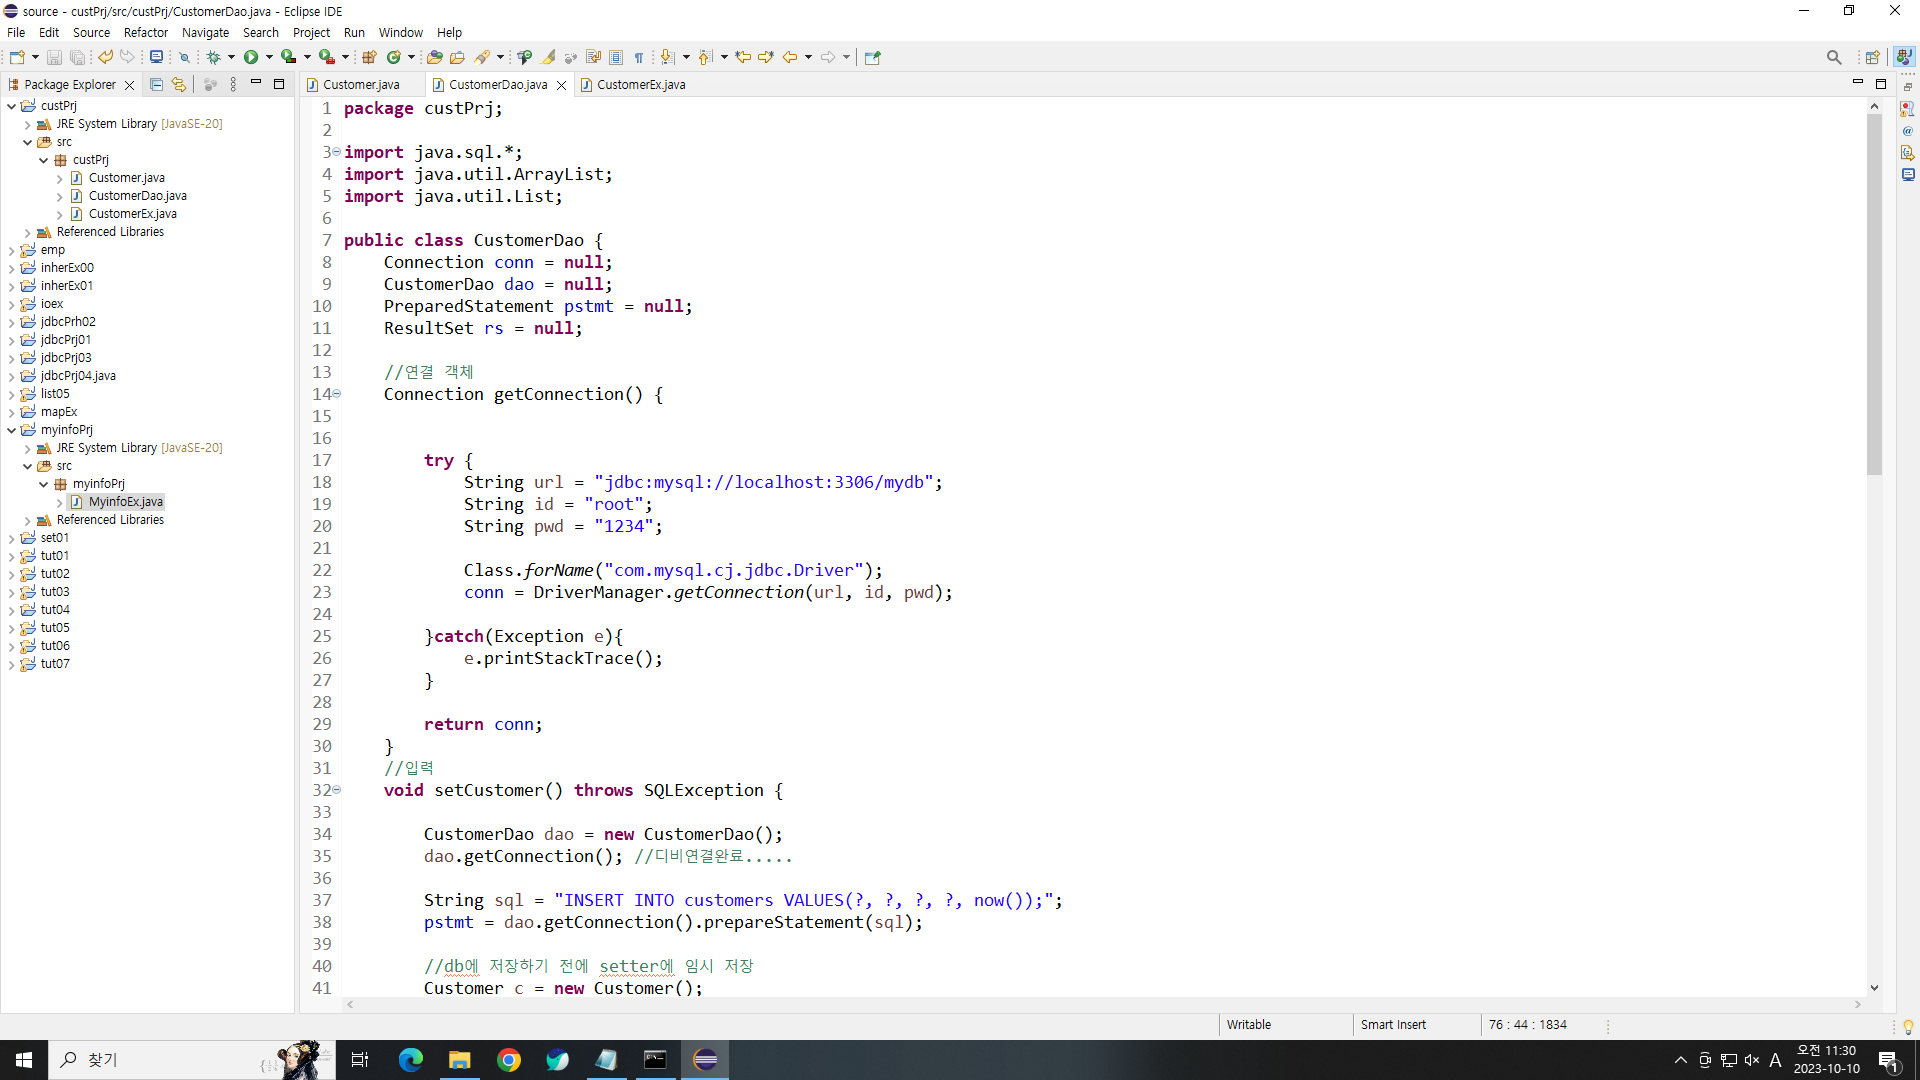Open the Refactor menu
The height and width of the screenshot is (1080, 1920).
coord(145,32)
